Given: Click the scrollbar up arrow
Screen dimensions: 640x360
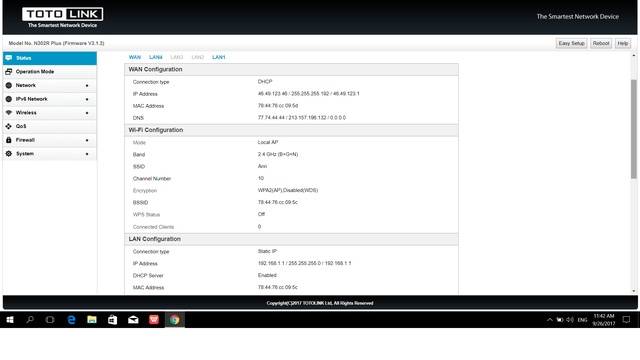Looking at the screenshot, I should click(x=633, y=55).
